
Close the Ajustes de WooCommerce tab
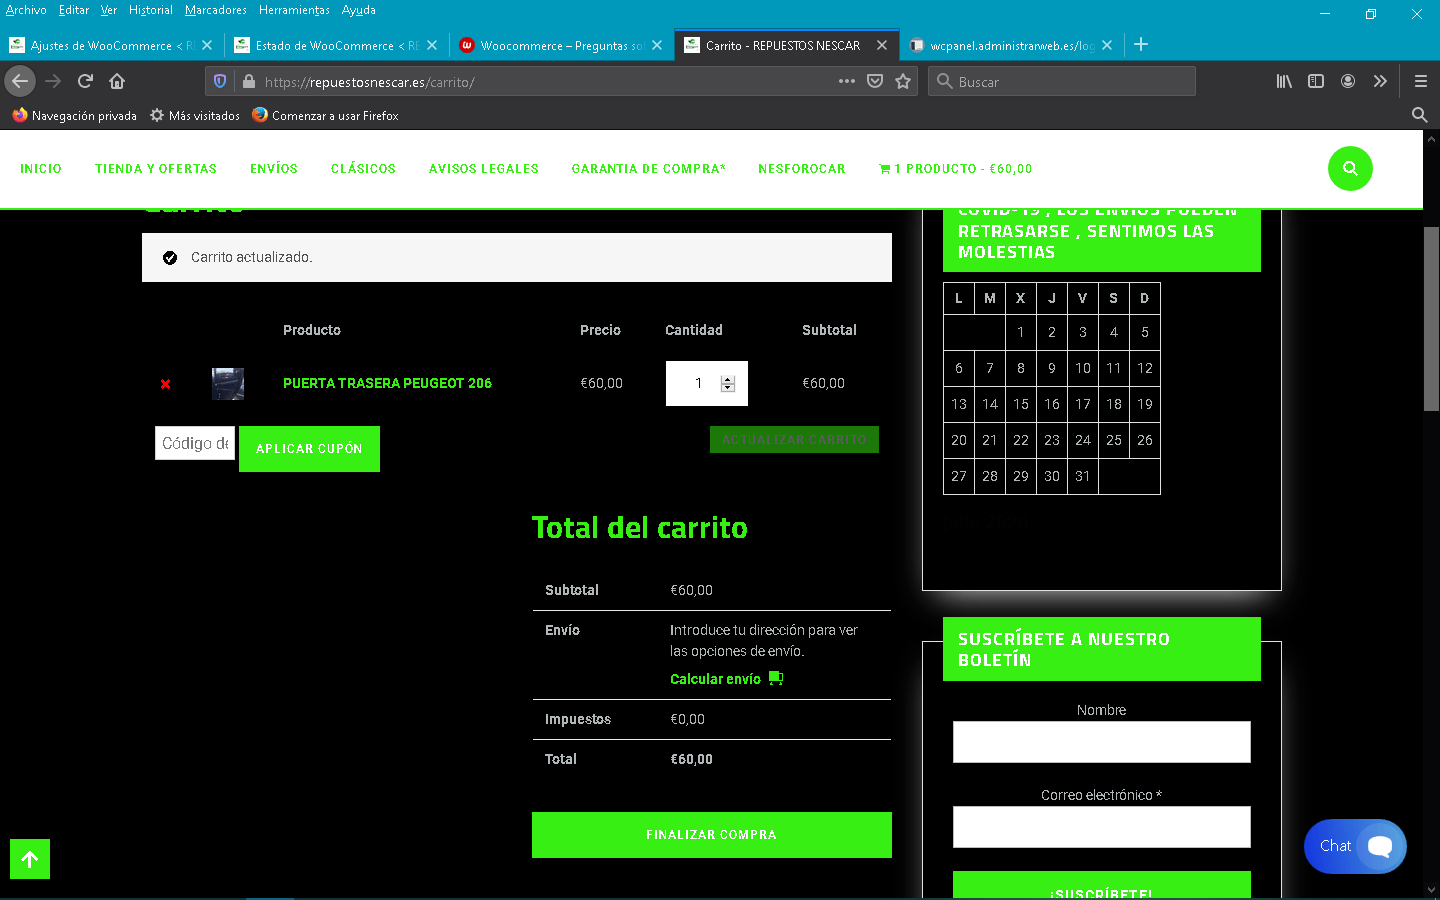click(207, 45)
